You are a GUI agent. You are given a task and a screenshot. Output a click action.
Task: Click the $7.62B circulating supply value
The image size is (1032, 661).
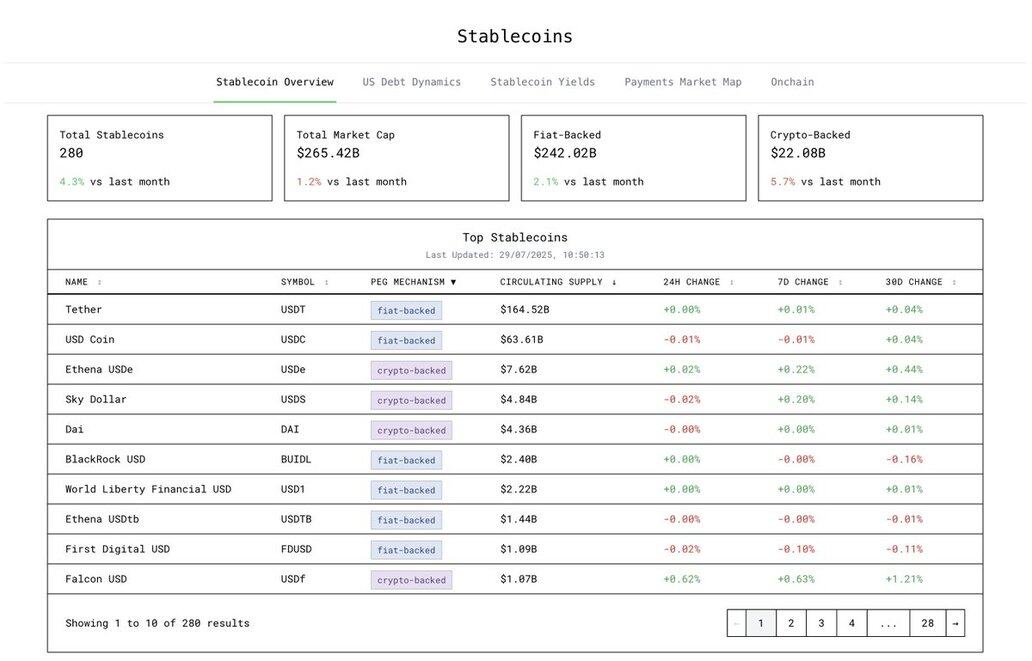pyautogui.click(x=519, y=369)
